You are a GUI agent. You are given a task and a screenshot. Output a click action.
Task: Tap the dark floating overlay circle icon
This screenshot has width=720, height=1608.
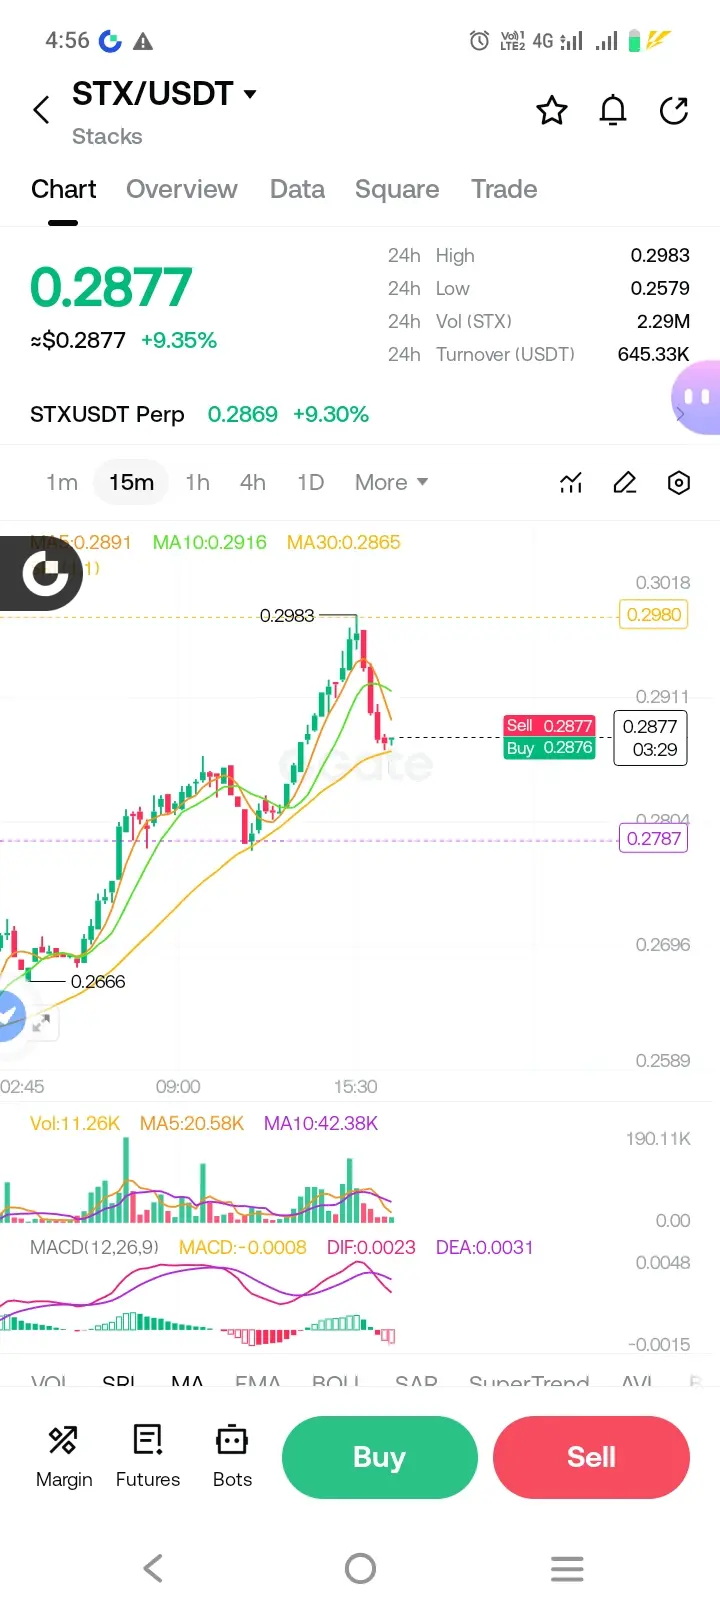tap(45, 573)
